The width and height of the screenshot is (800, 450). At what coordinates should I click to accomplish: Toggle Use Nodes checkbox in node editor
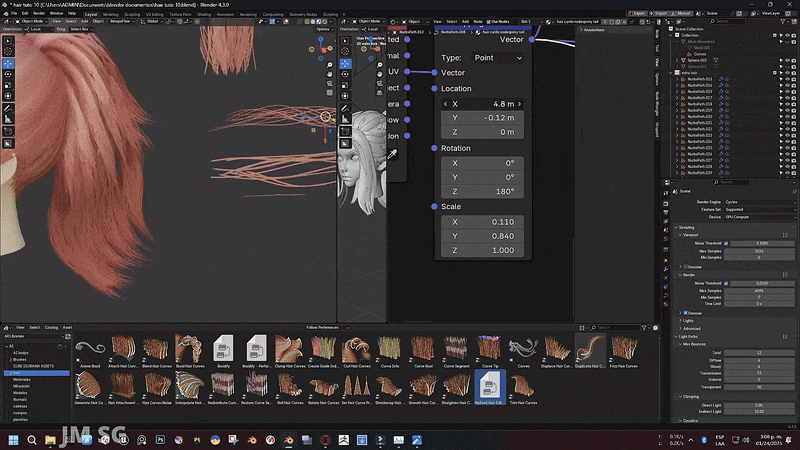click(489, 21)
